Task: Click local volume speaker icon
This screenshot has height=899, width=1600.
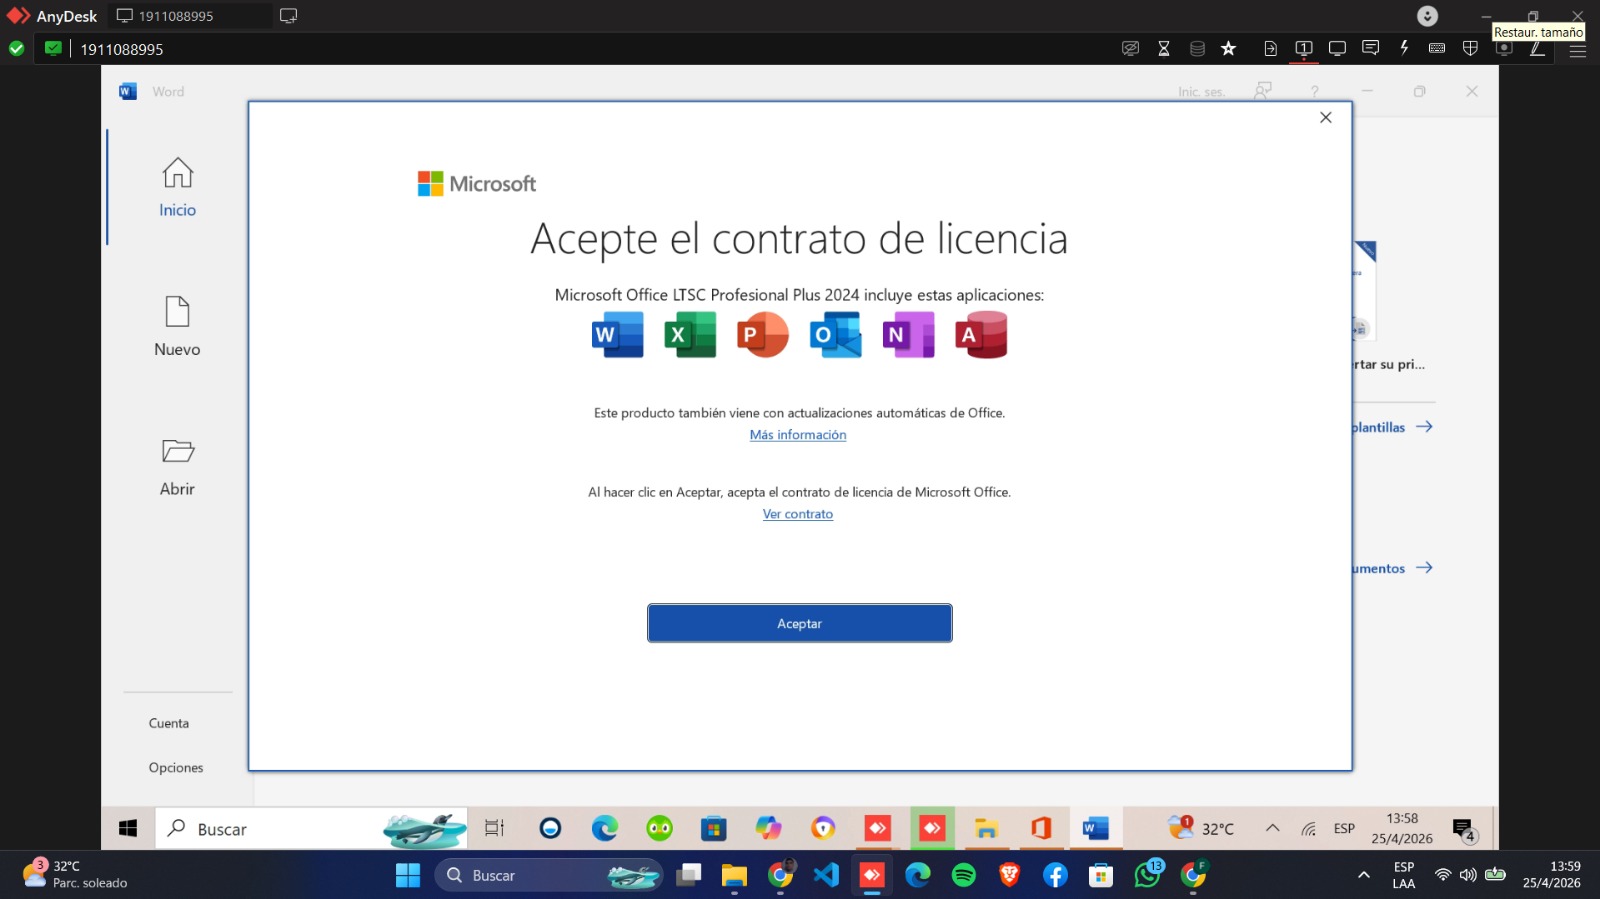Action: (x=1468, y=875)
